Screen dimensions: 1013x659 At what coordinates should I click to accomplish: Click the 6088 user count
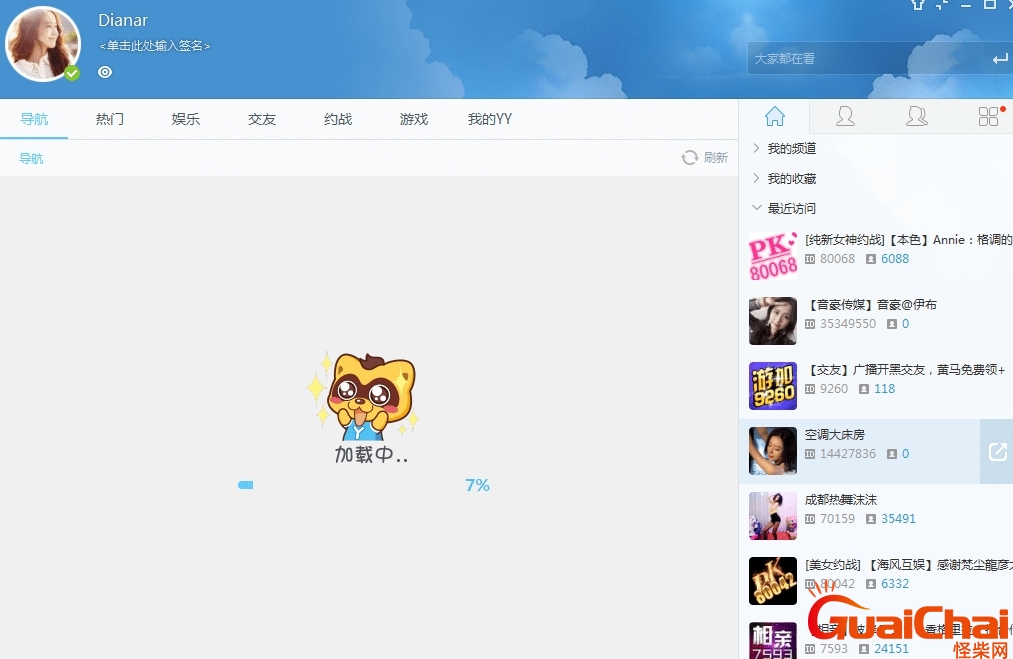point(895,258)
